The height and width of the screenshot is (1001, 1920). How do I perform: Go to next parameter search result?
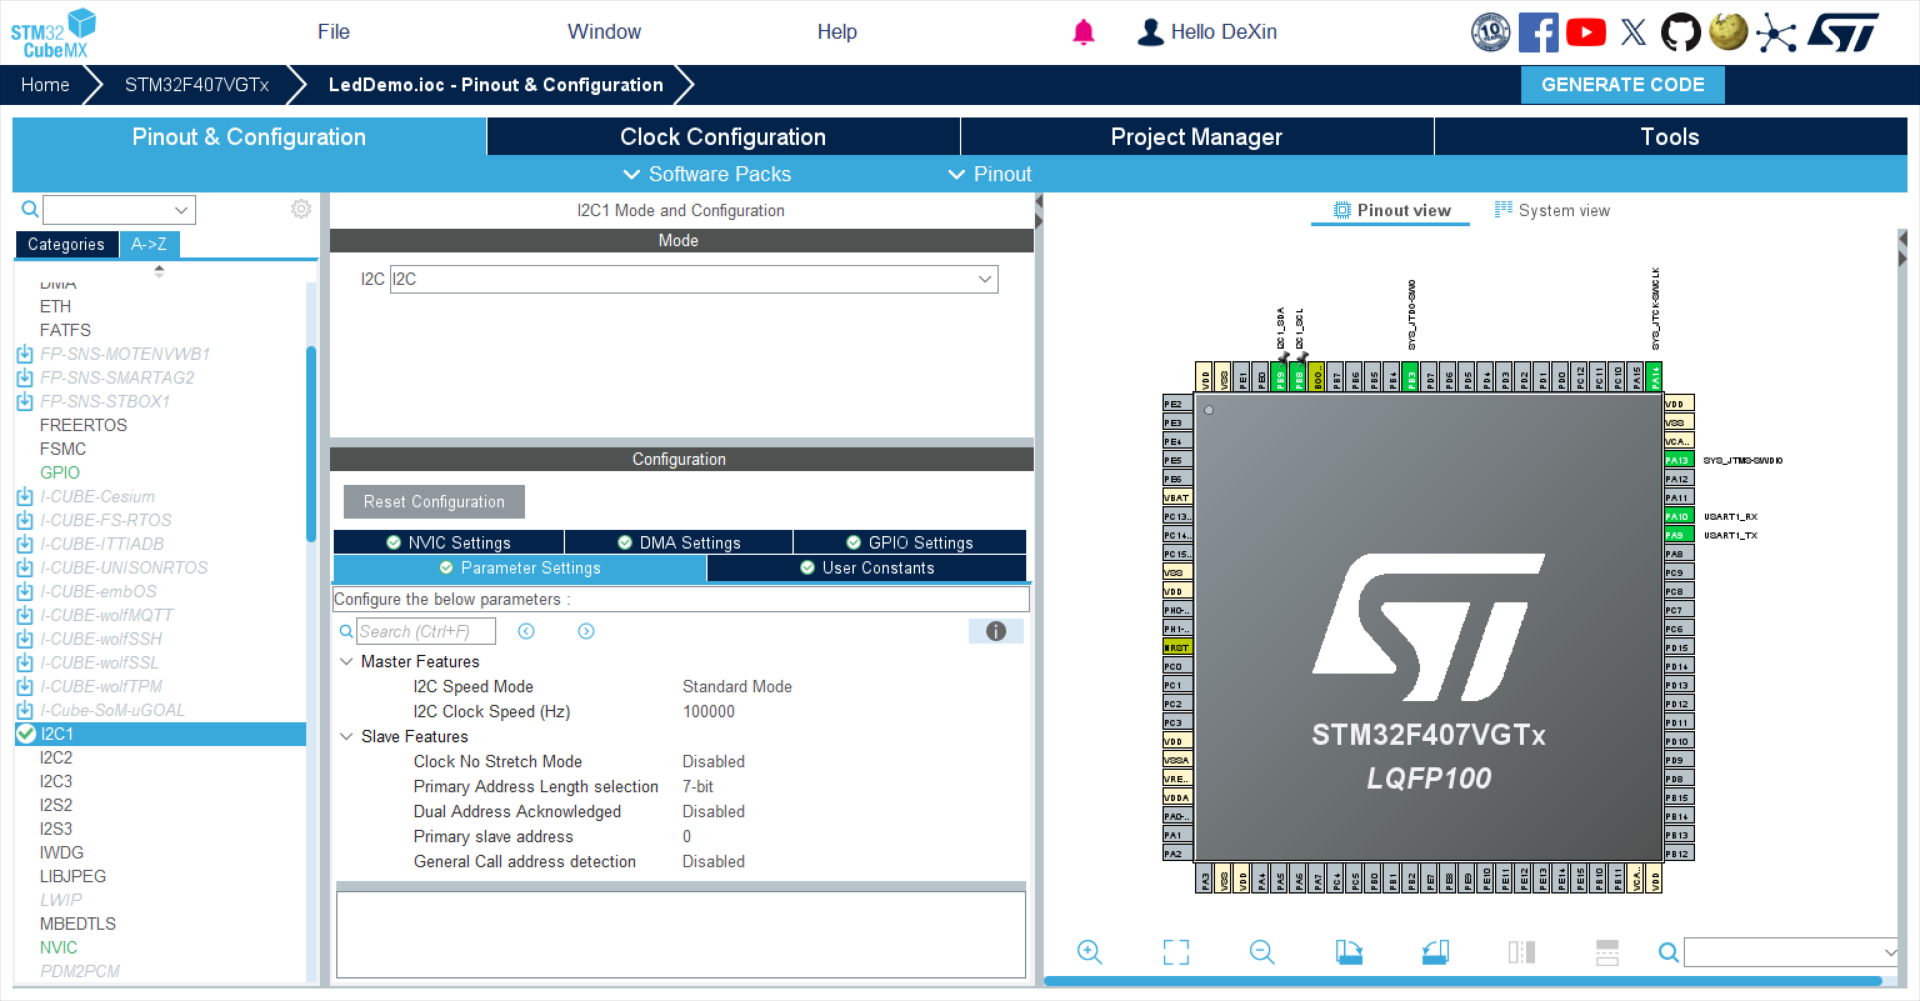click(586, 631)
